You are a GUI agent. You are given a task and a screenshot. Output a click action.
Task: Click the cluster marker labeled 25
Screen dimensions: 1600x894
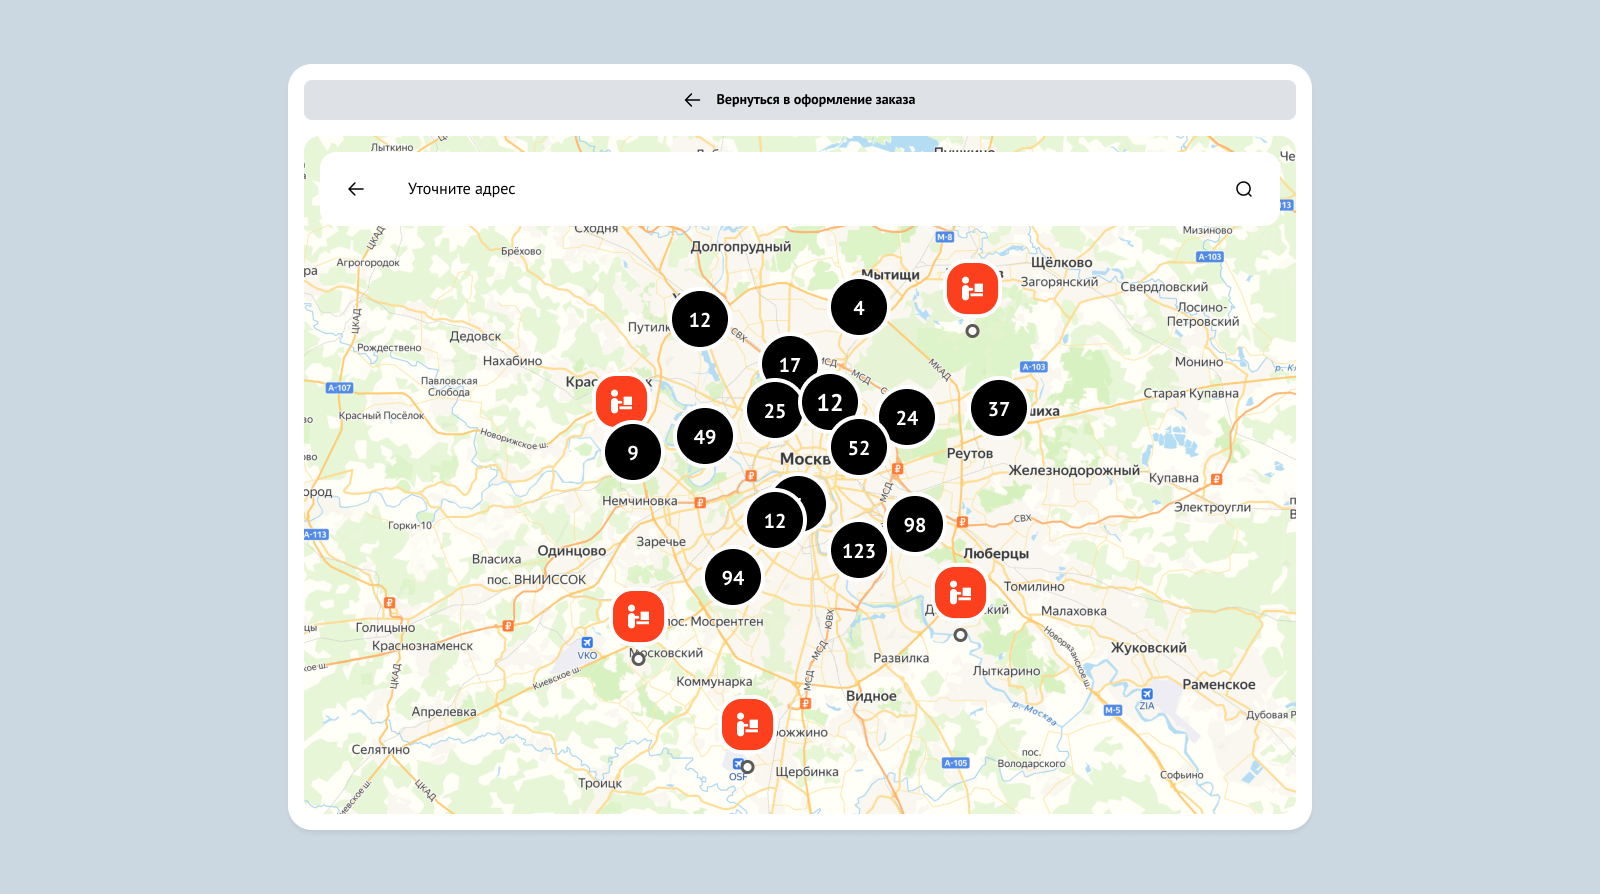coord(772,411)
